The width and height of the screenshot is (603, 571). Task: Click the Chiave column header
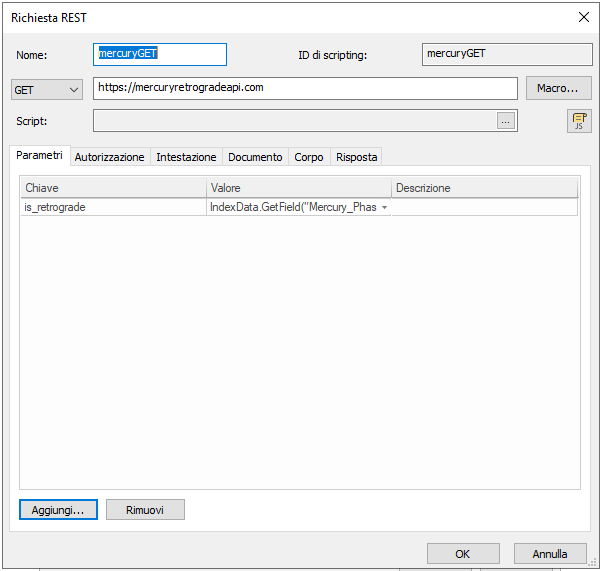coord(113,188)
